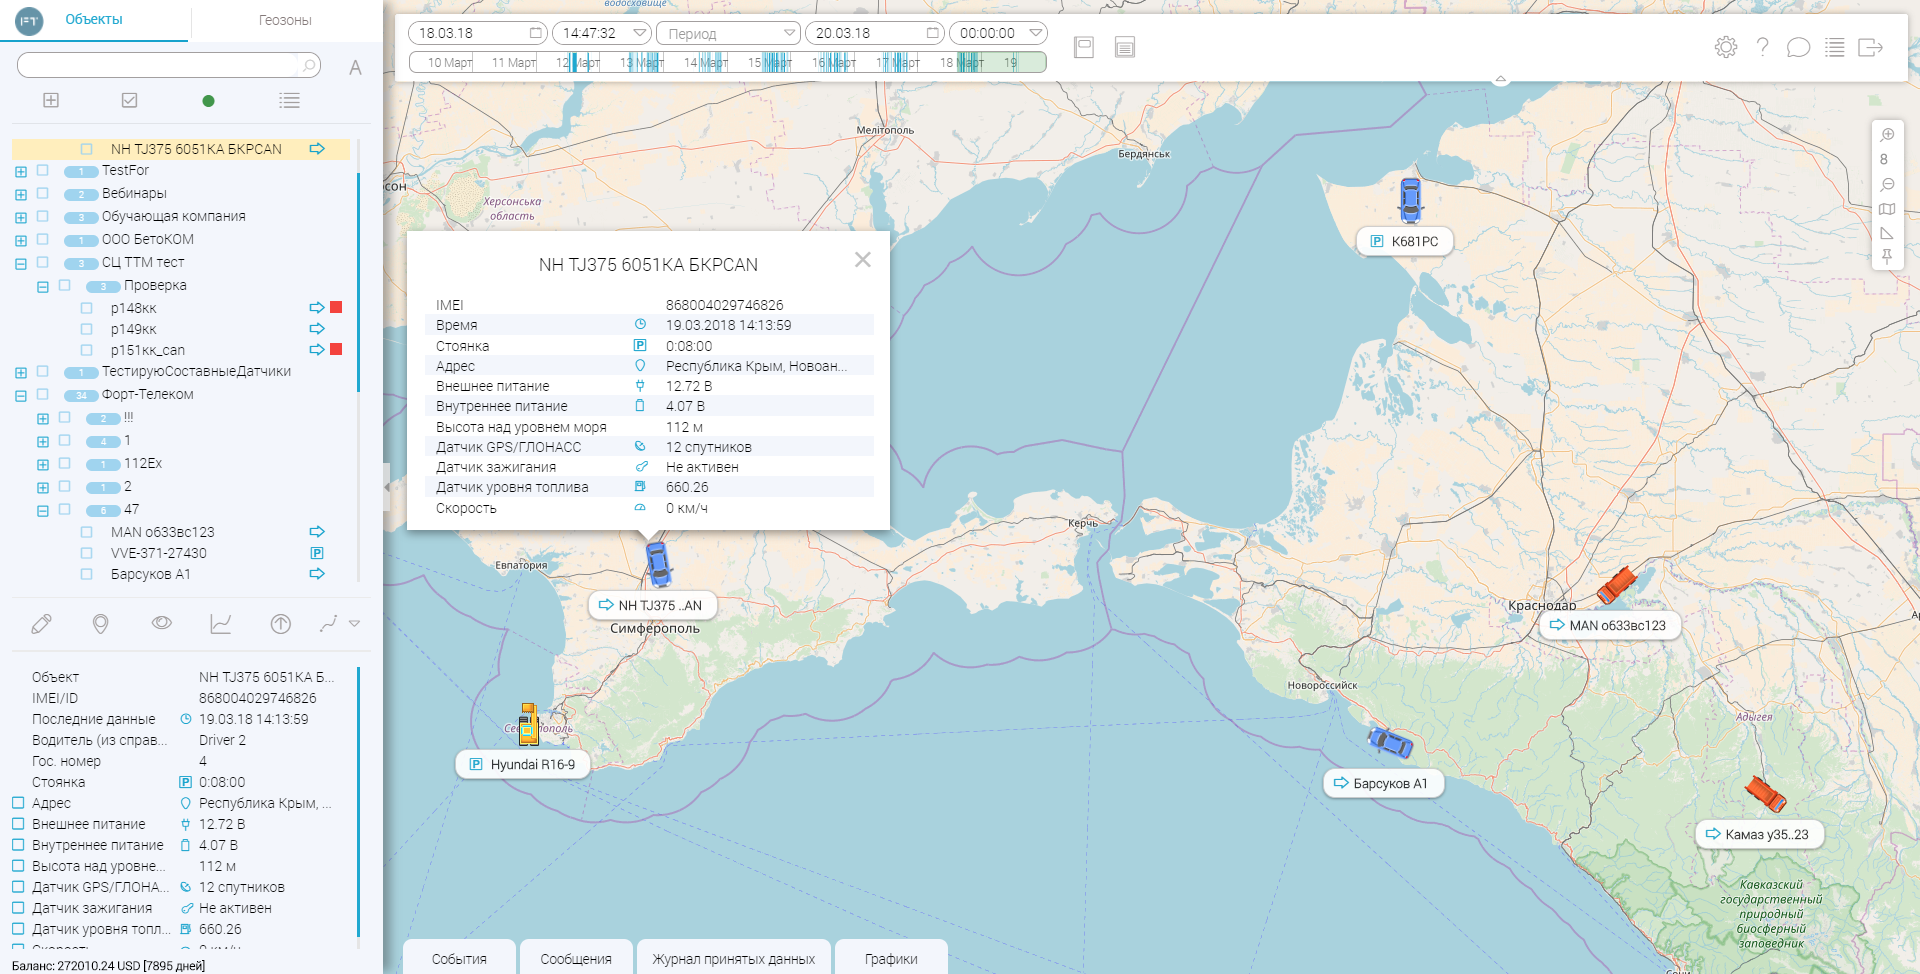Click the help question mark icon
The width and height of the screenshot is (1920, 974).
[x=1762, y=47]
